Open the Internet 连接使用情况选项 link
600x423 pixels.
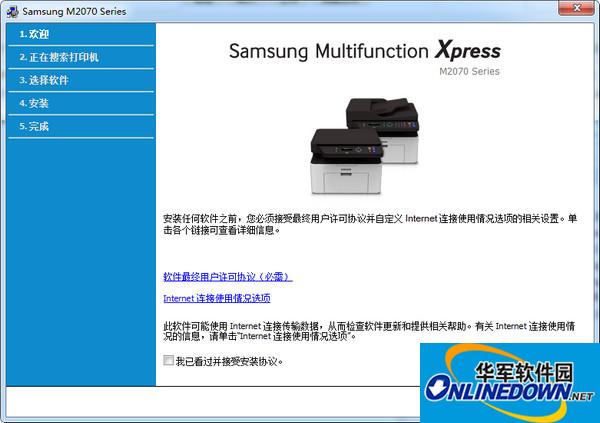coord(217,298)
